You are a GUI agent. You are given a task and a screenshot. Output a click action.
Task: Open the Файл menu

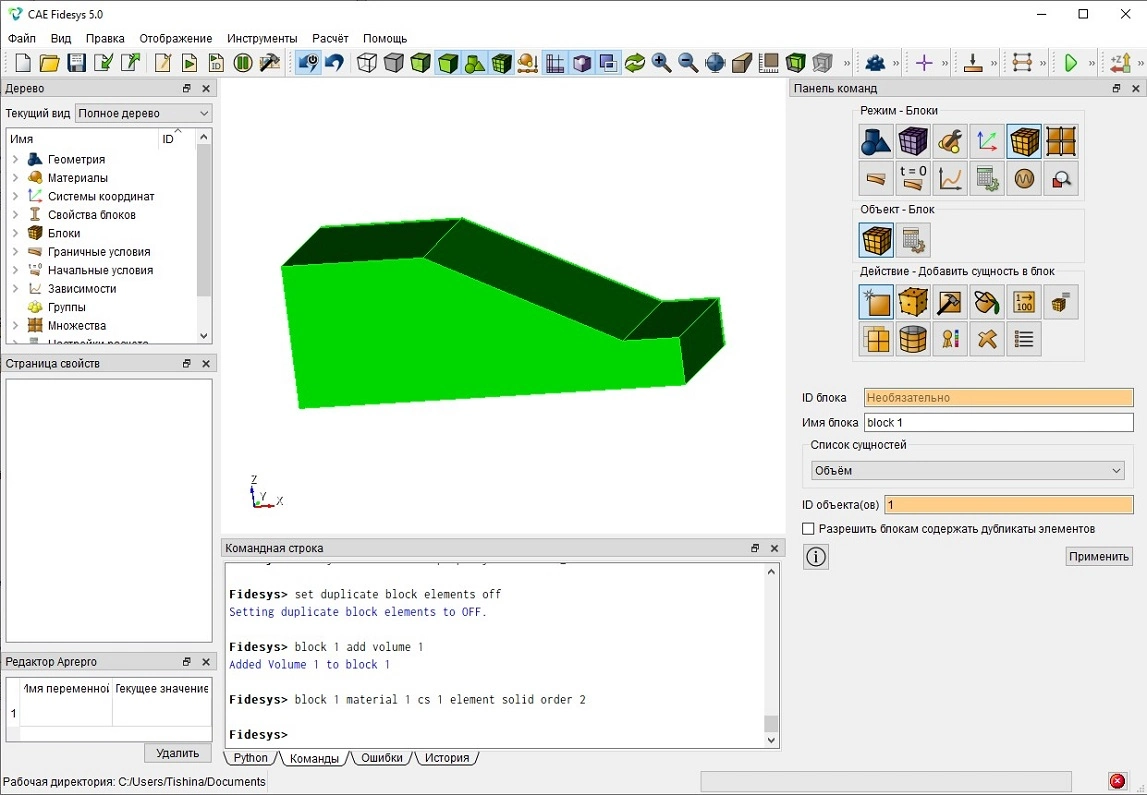point(21,38)
